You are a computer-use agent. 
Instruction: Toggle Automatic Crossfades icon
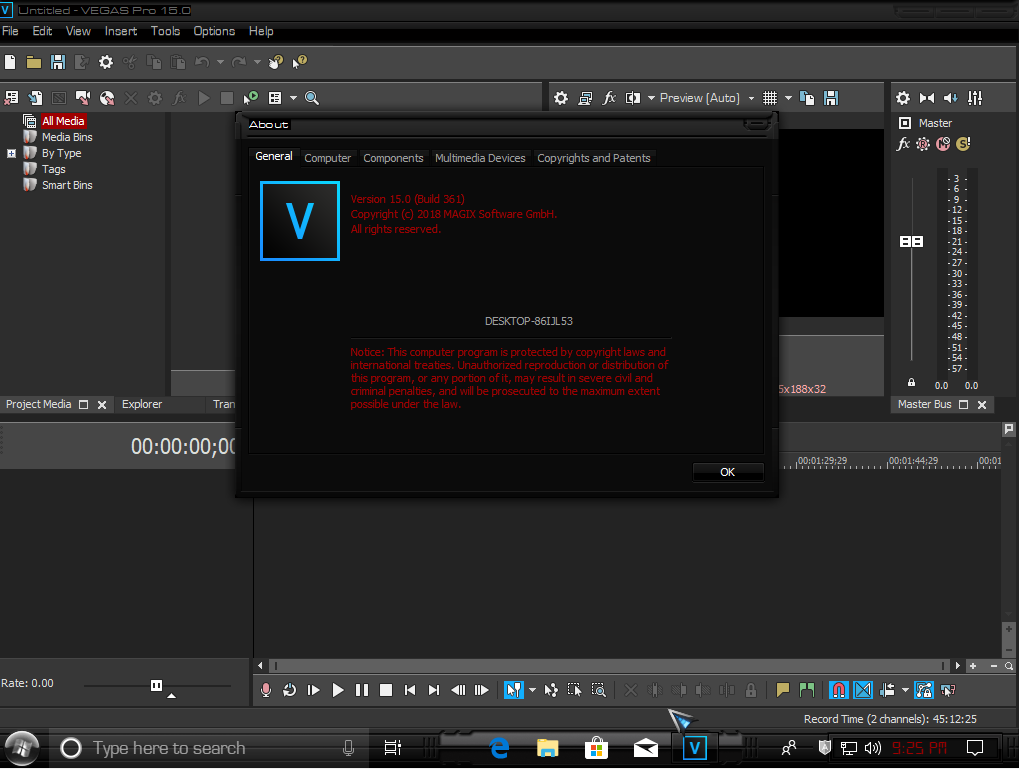pyautogui.click(x=863, y=690)
